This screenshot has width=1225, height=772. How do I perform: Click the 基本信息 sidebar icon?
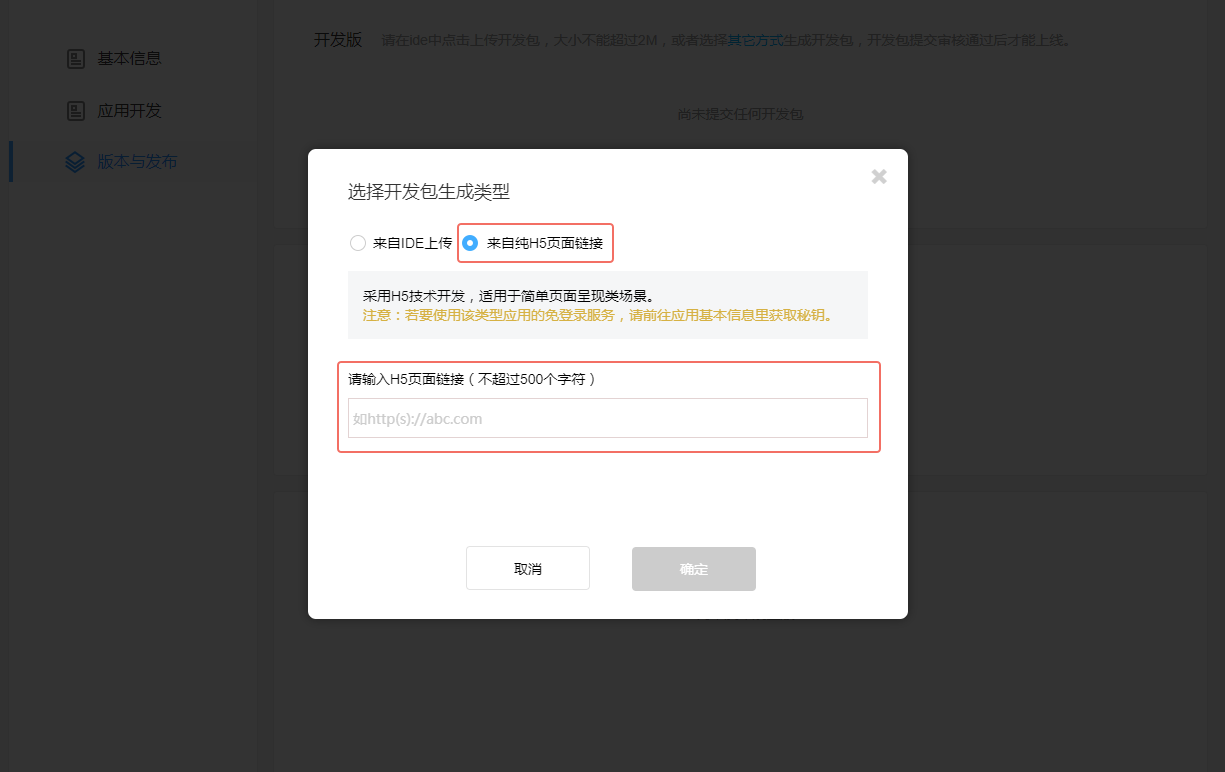(x=76, y=59)
